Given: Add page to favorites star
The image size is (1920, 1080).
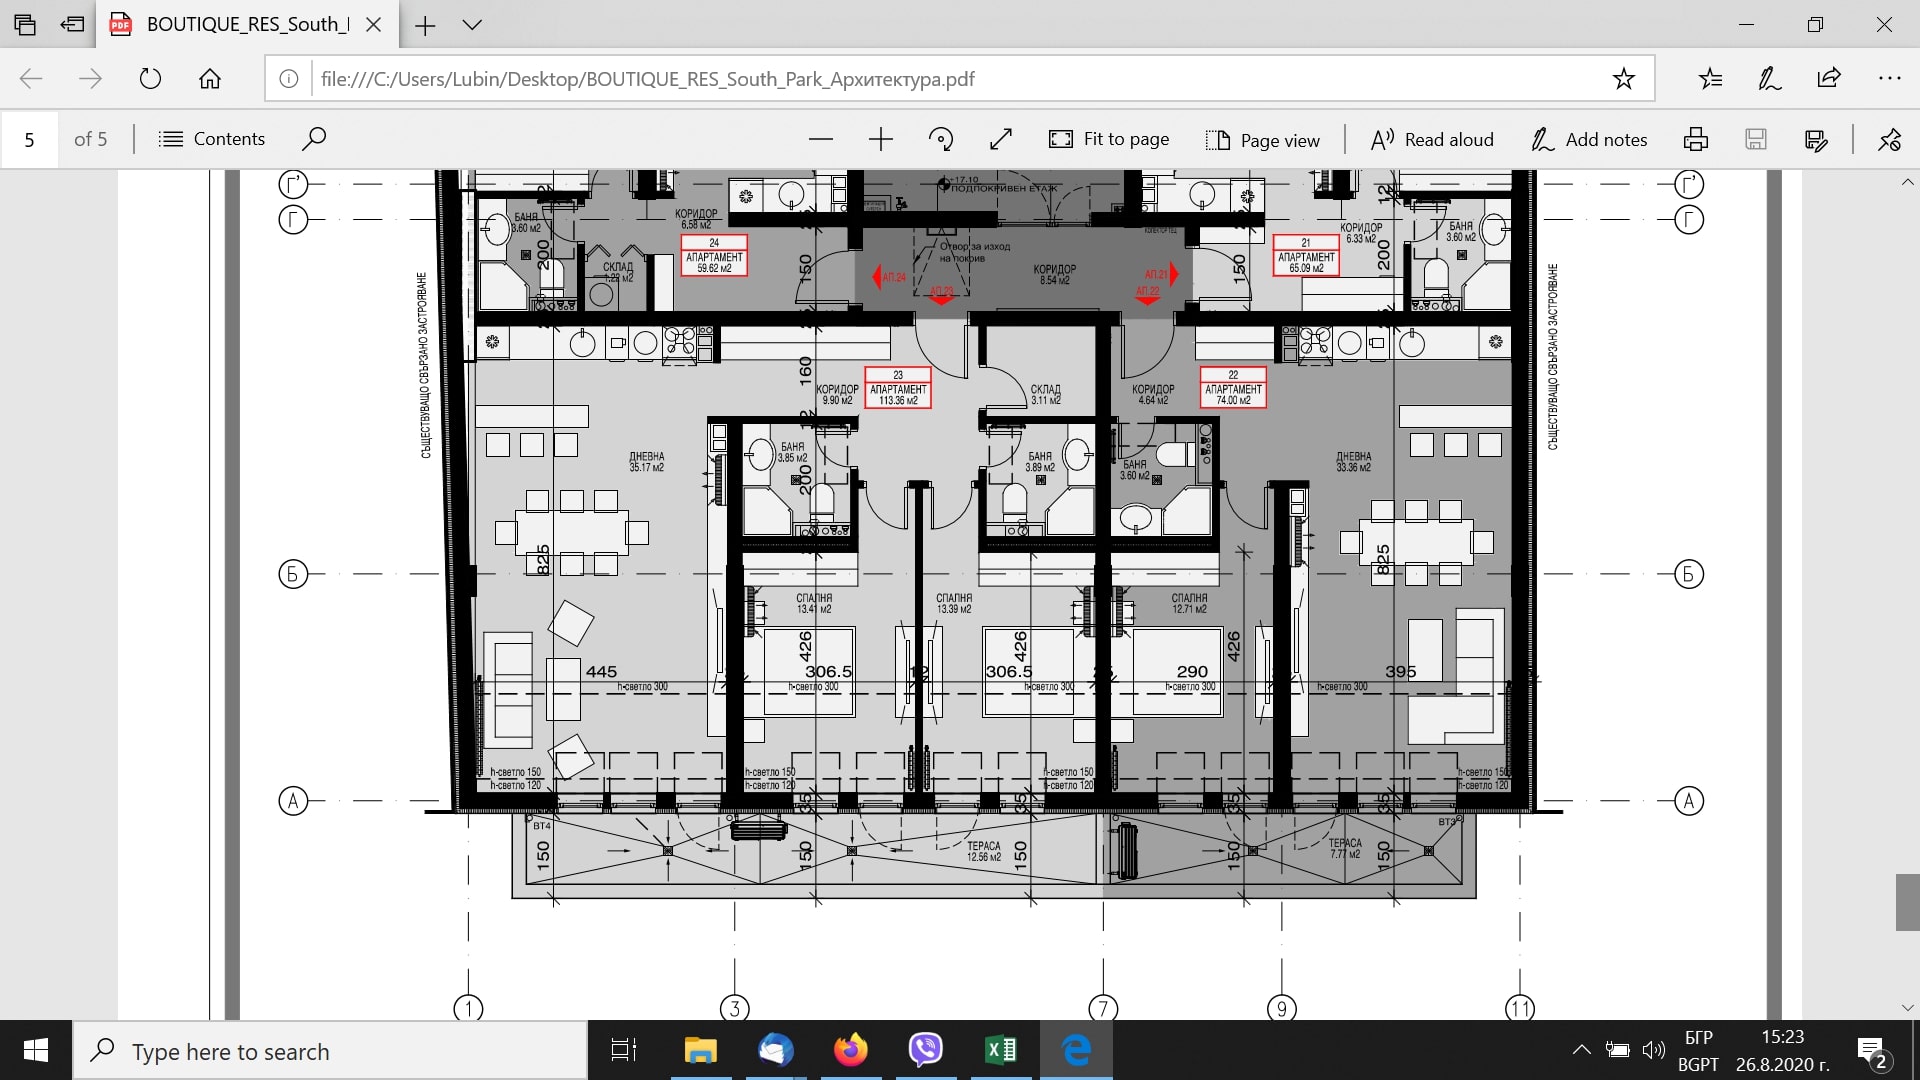Looking at the screenshot, I should point(1624,79).
